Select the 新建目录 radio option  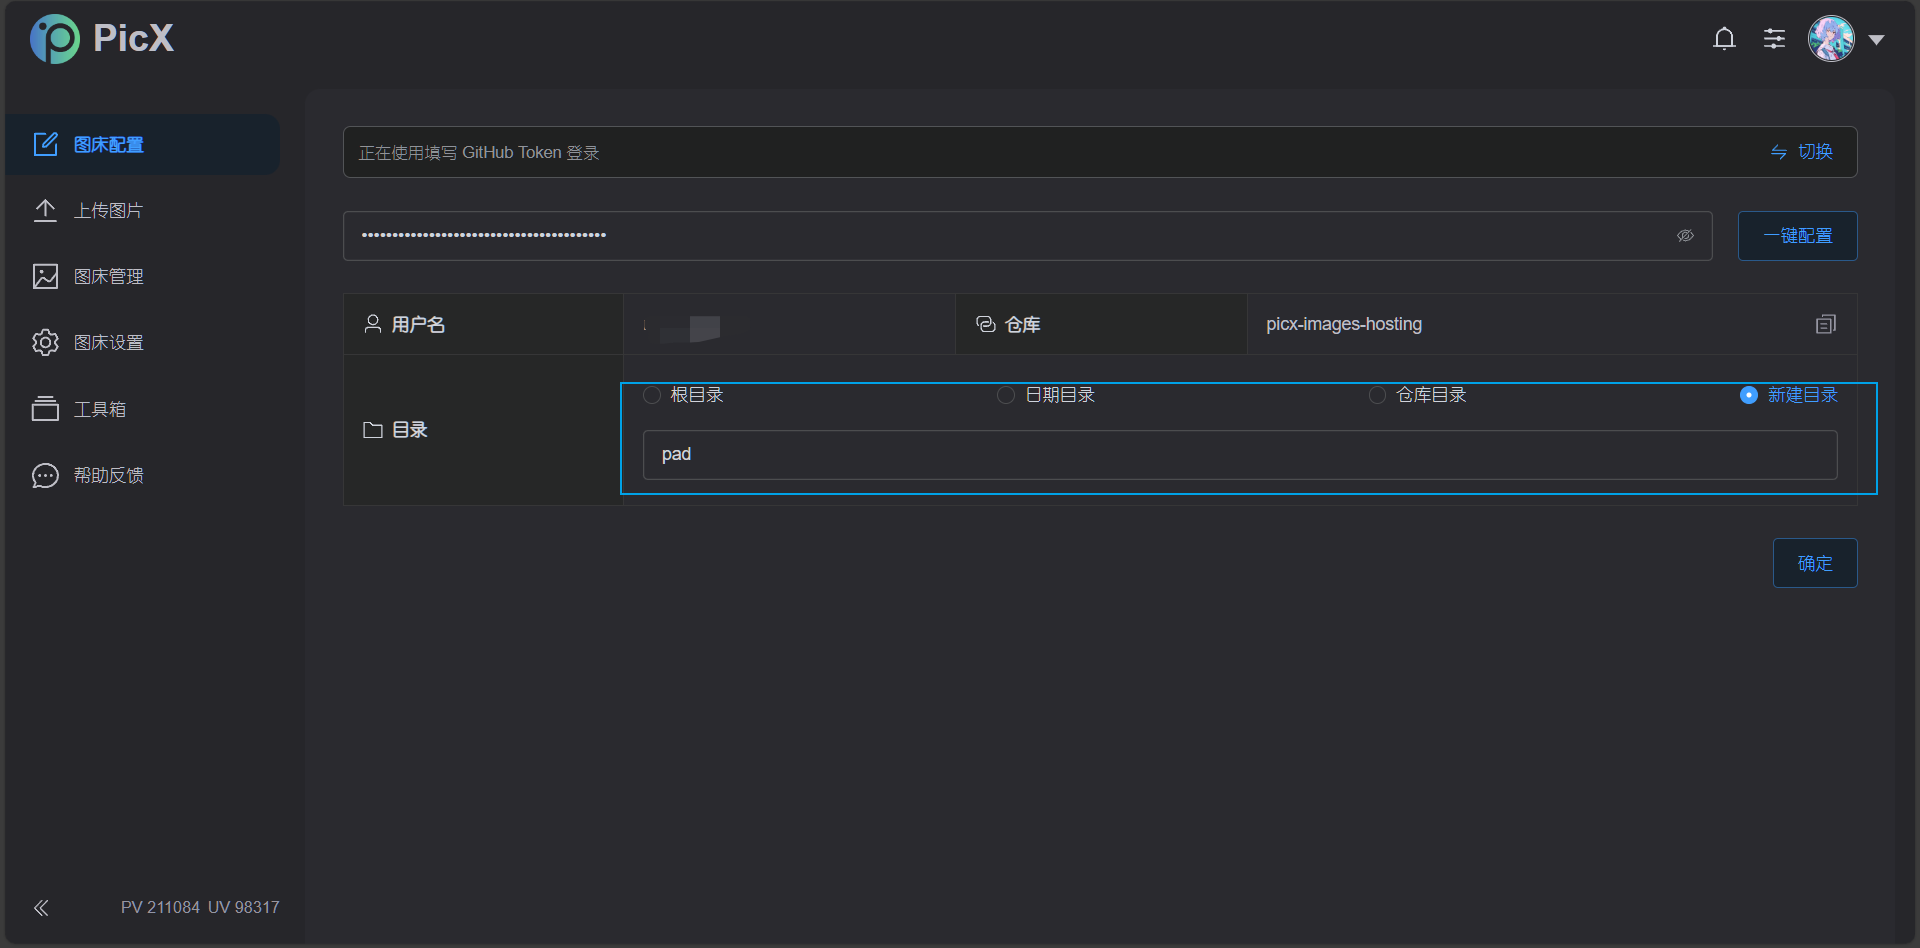1789,395
